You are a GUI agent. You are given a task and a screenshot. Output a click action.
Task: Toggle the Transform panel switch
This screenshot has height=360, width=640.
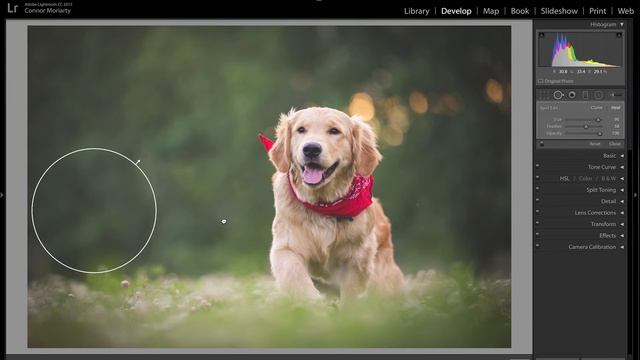point(538,223)
